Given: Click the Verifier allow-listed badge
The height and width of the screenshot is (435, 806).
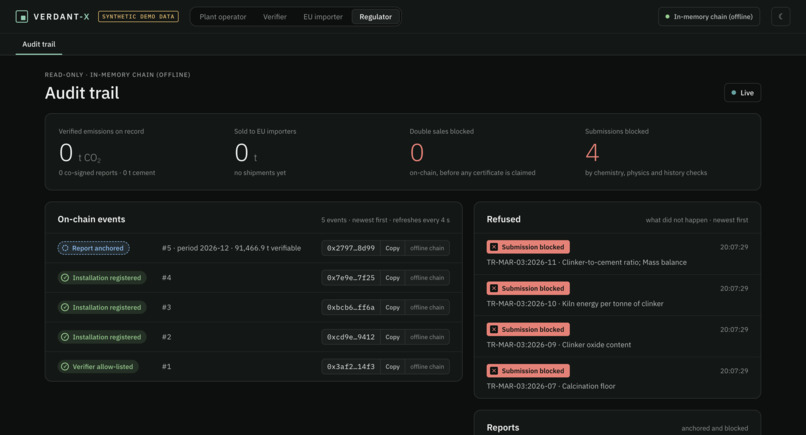Looking at the screenshot, I should coord(98,367).
